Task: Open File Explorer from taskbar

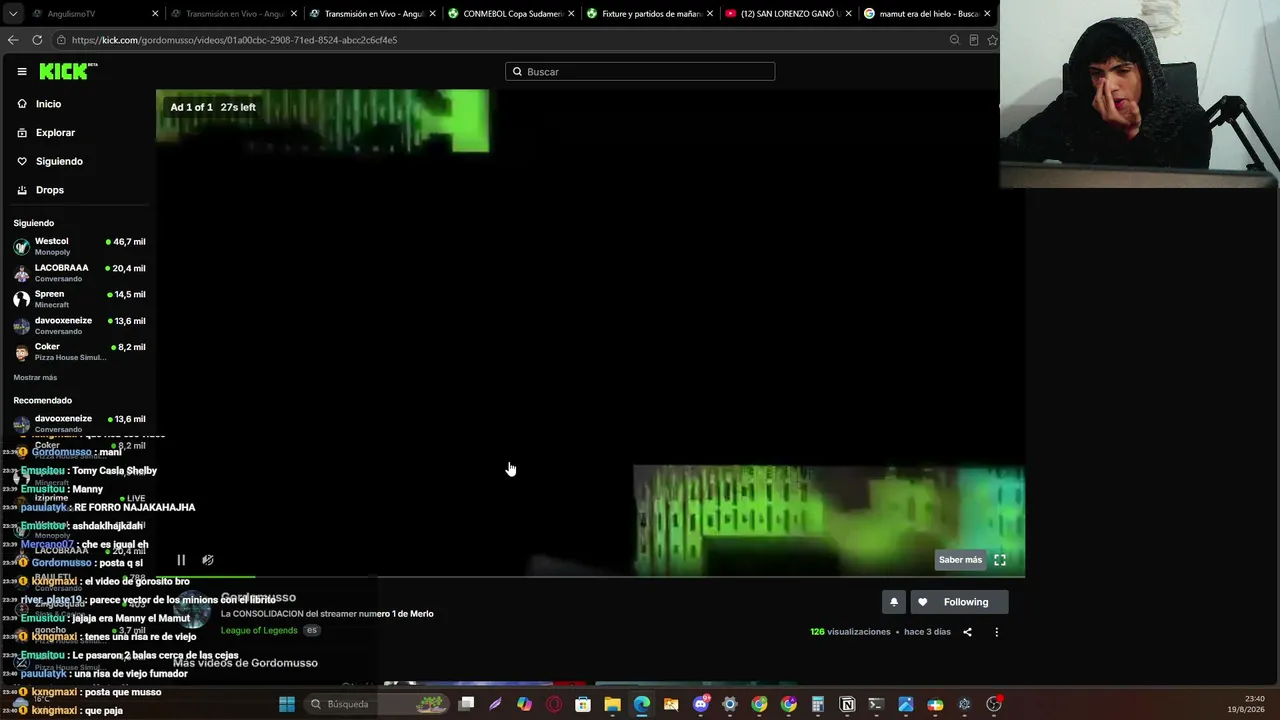Action: (x=612, y=704)
